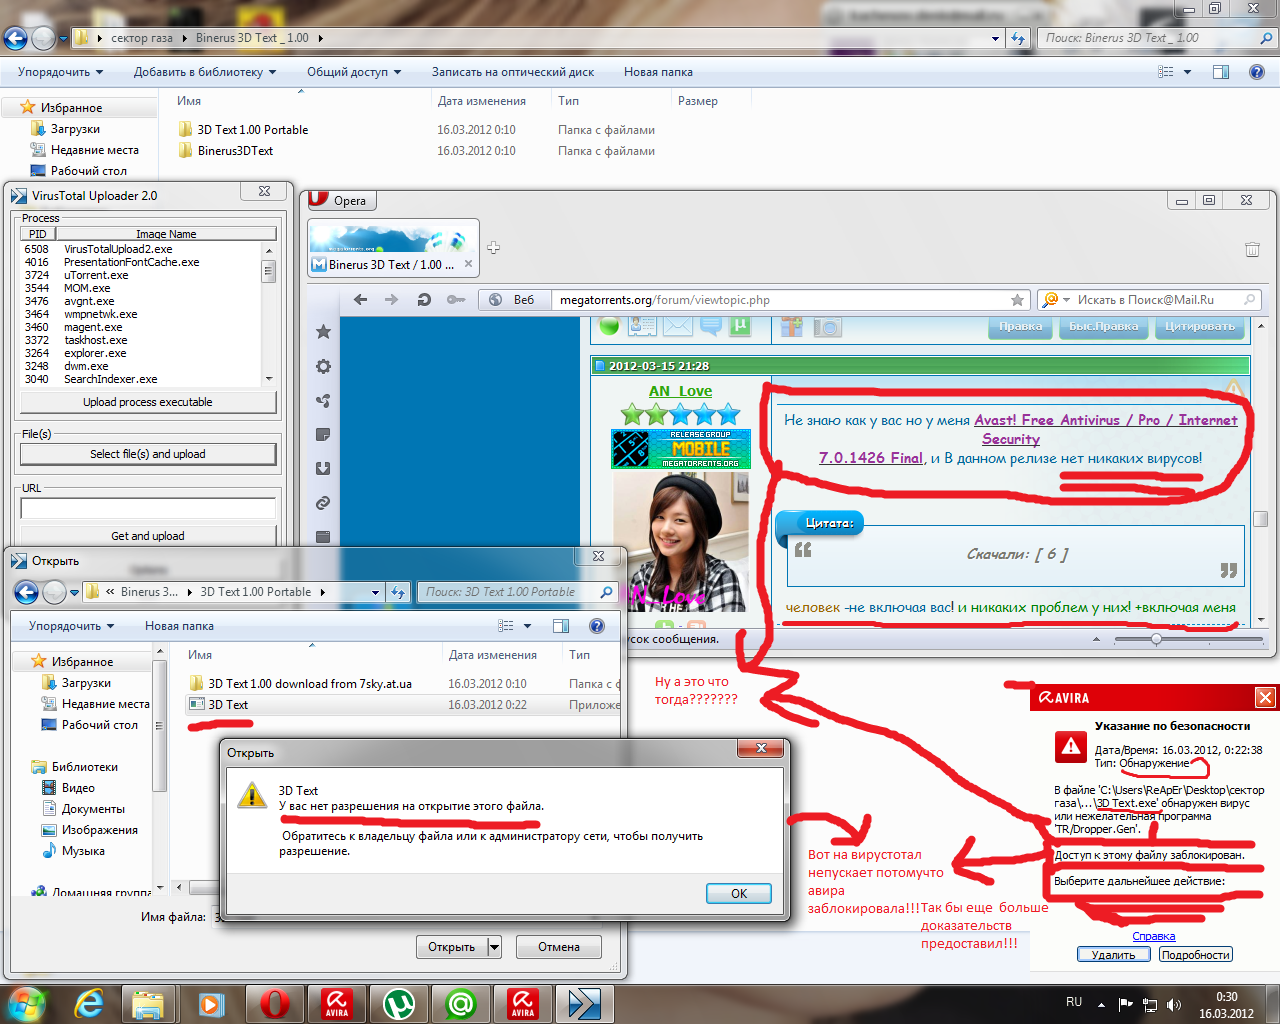Click Upload process executable button

[x=148, y=402]
